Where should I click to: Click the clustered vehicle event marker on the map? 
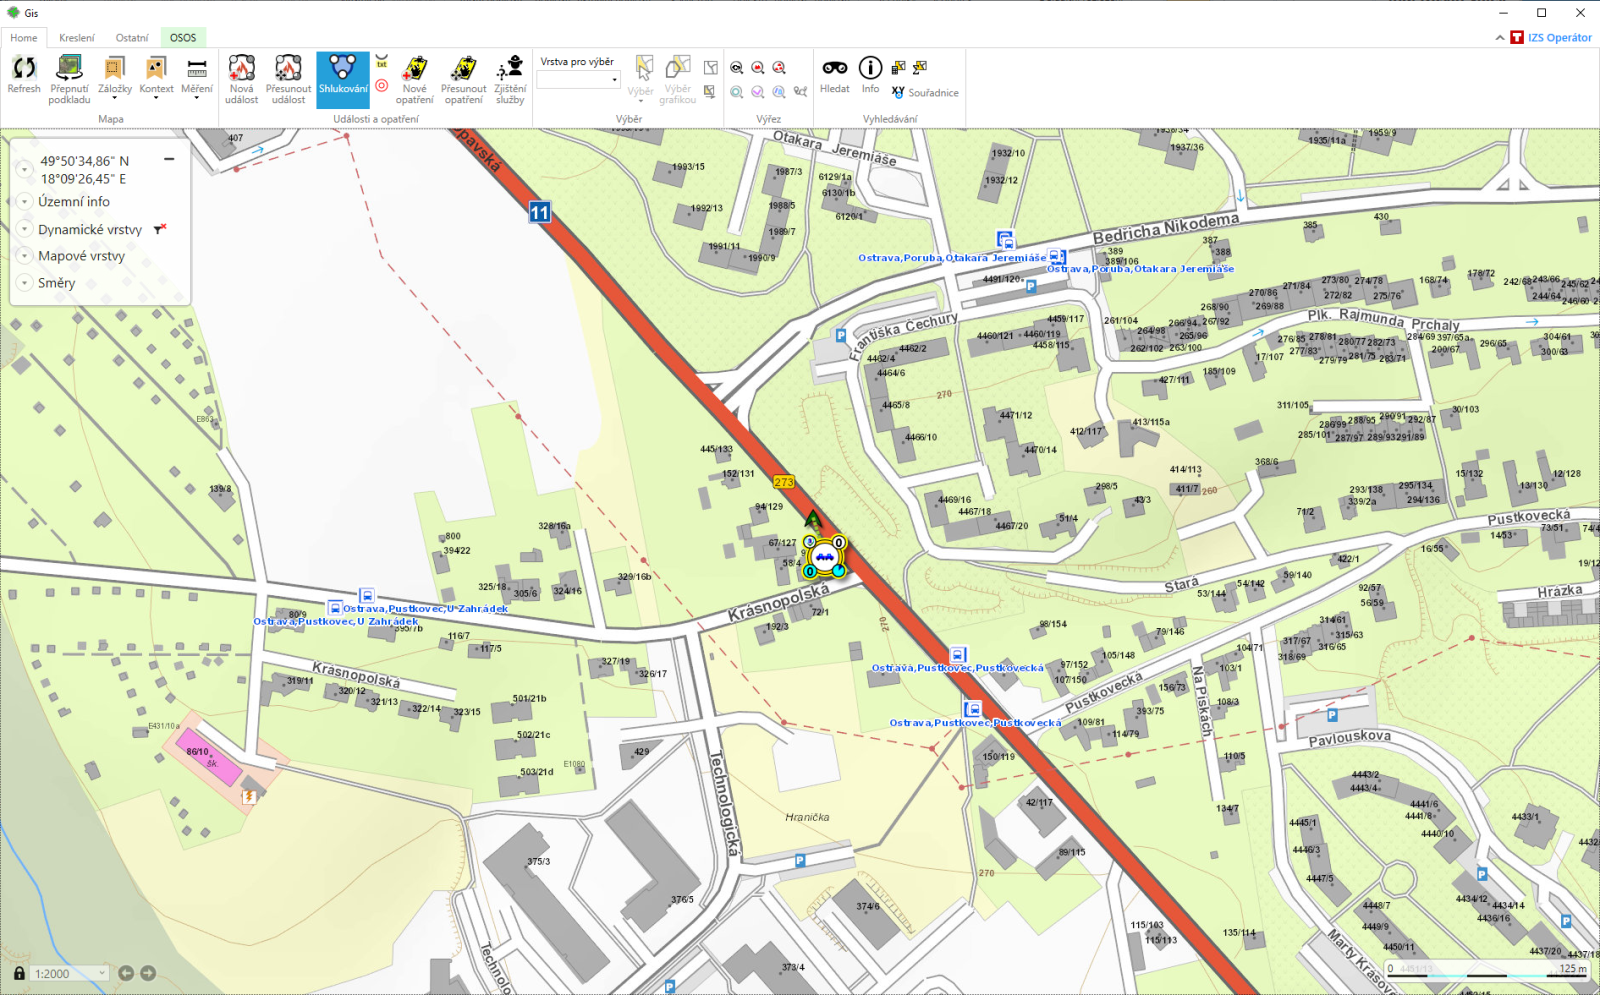824,557
